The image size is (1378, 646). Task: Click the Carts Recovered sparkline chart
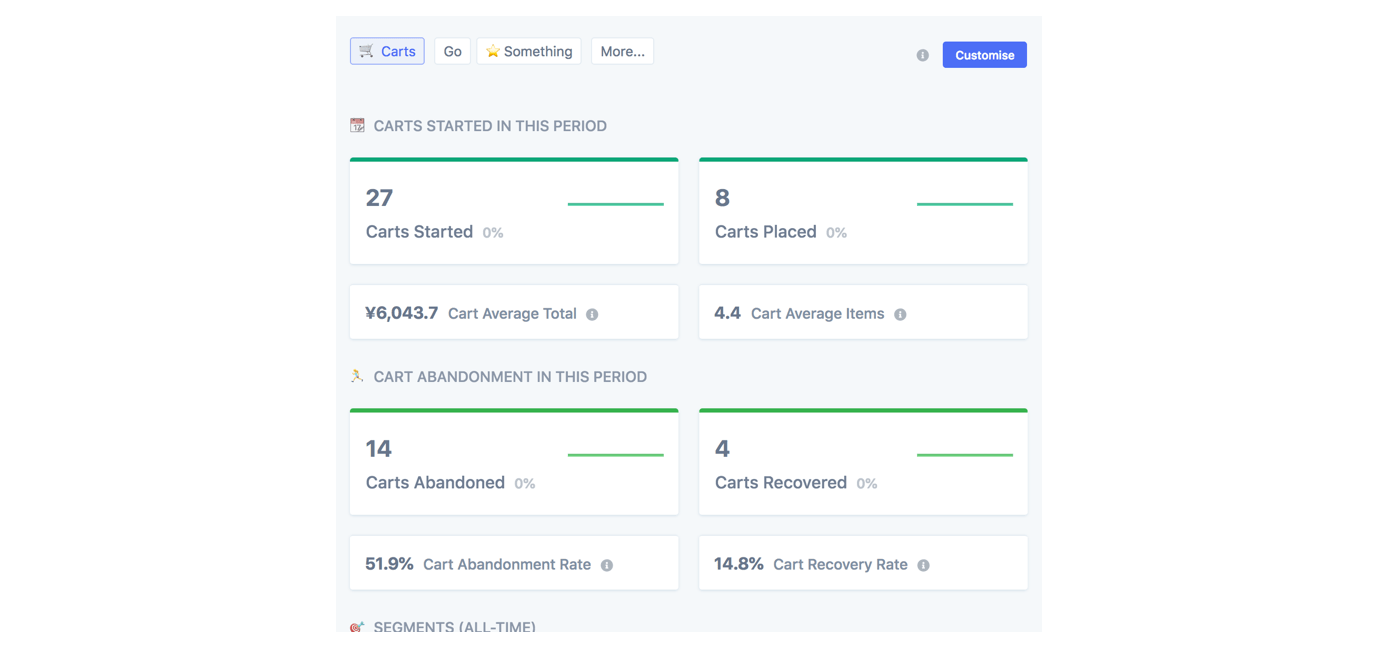(x=964, y=455)
